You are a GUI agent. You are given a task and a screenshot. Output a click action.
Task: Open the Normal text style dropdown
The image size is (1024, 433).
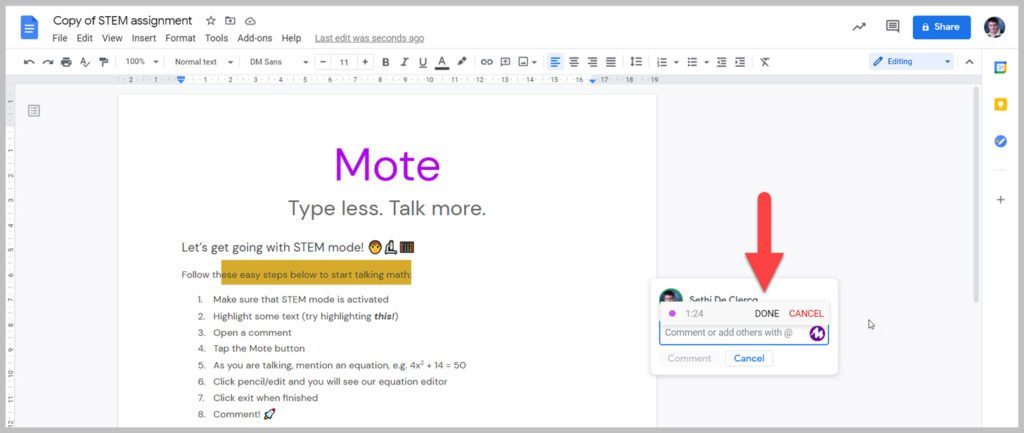[x=204, y=62]
